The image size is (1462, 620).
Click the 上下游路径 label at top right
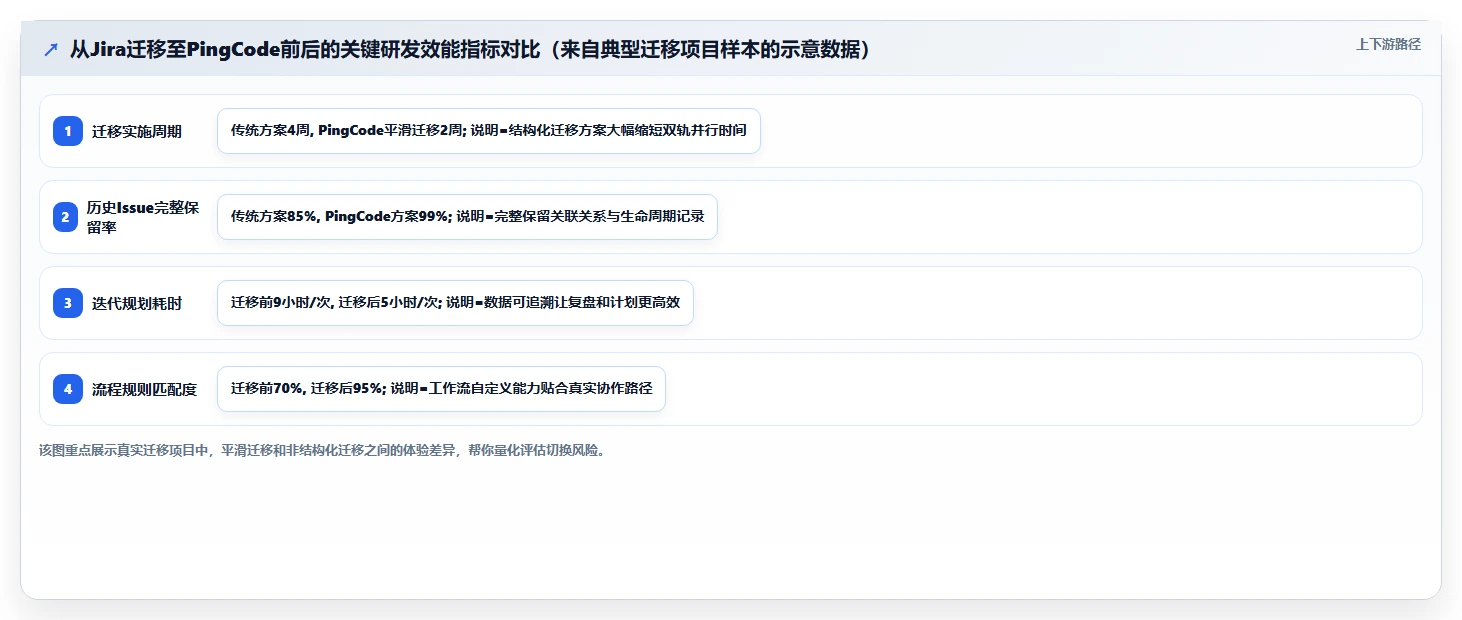(x=1388, y=44)
